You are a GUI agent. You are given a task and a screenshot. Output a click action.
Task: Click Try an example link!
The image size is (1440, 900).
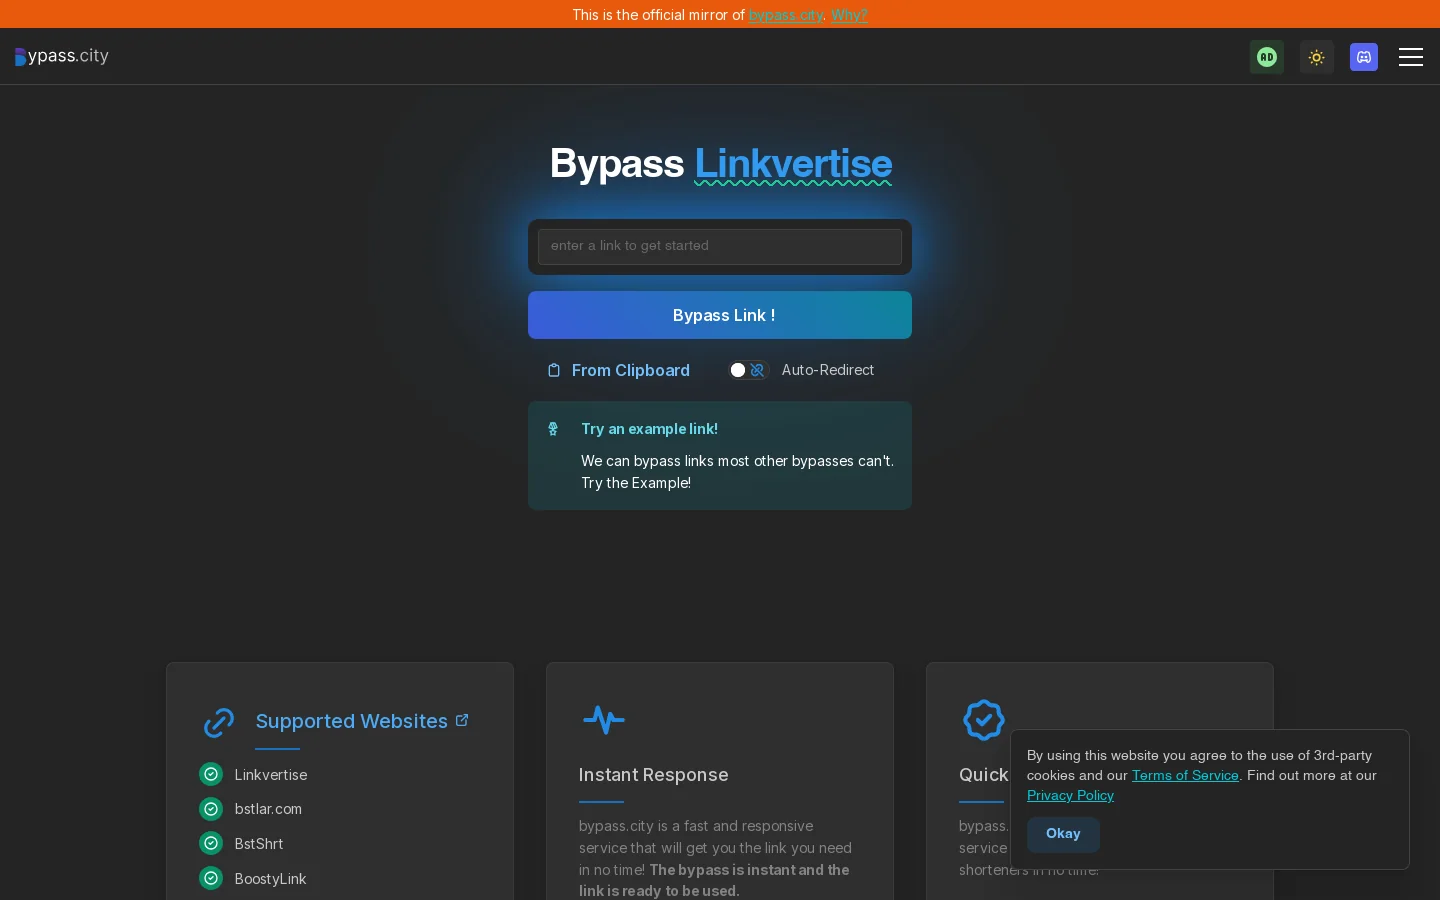(x=650, y=429)
